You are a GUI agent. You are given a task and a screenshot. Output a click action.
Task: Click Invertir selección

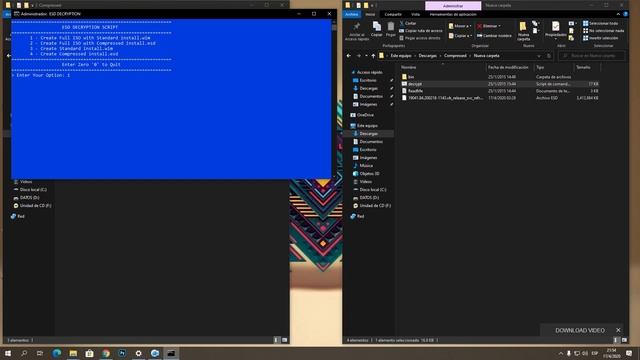point(600,38)
